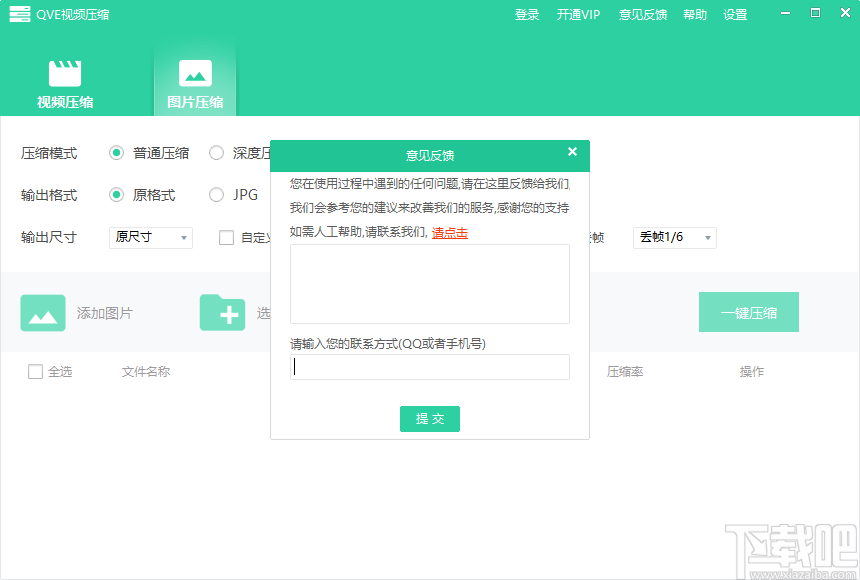Image resolution: width=860 pixels, height=580 pixels.
Task: Close the feedback dialog with its X
Action: coord(572,151)
